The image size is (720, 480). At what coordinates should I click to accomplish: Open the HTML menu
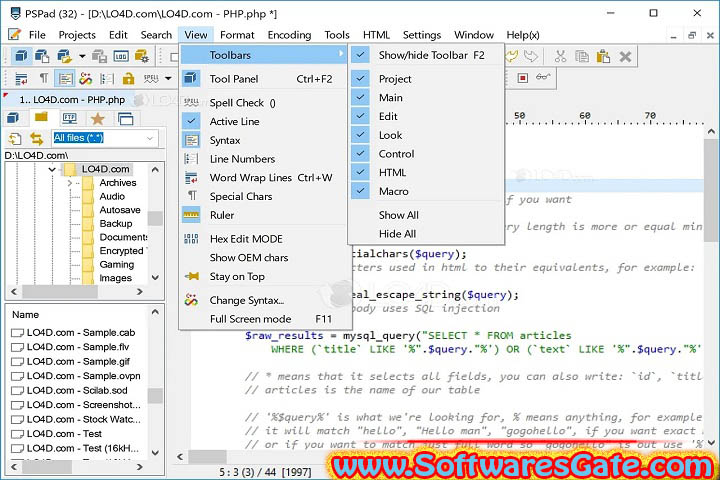[376, 35]
